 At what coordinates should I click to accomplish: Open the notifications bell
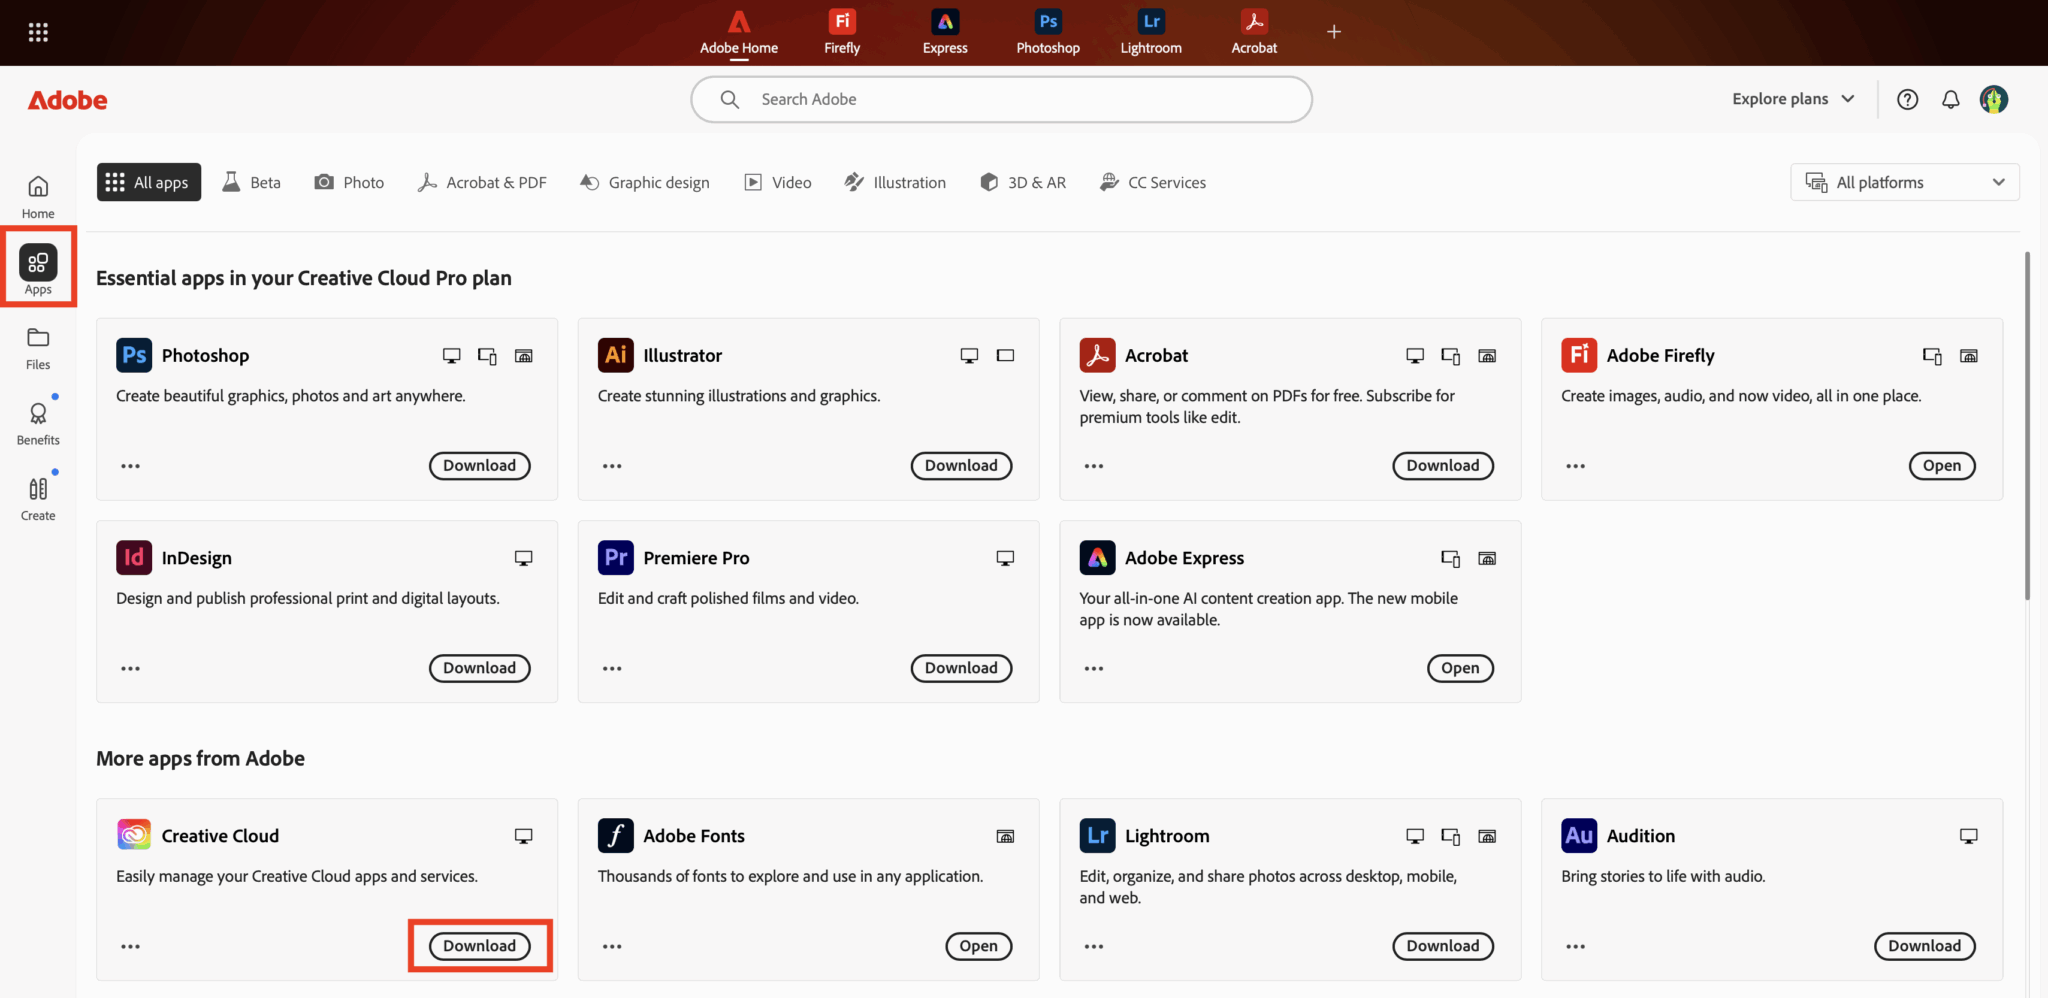coord(1949,99)
